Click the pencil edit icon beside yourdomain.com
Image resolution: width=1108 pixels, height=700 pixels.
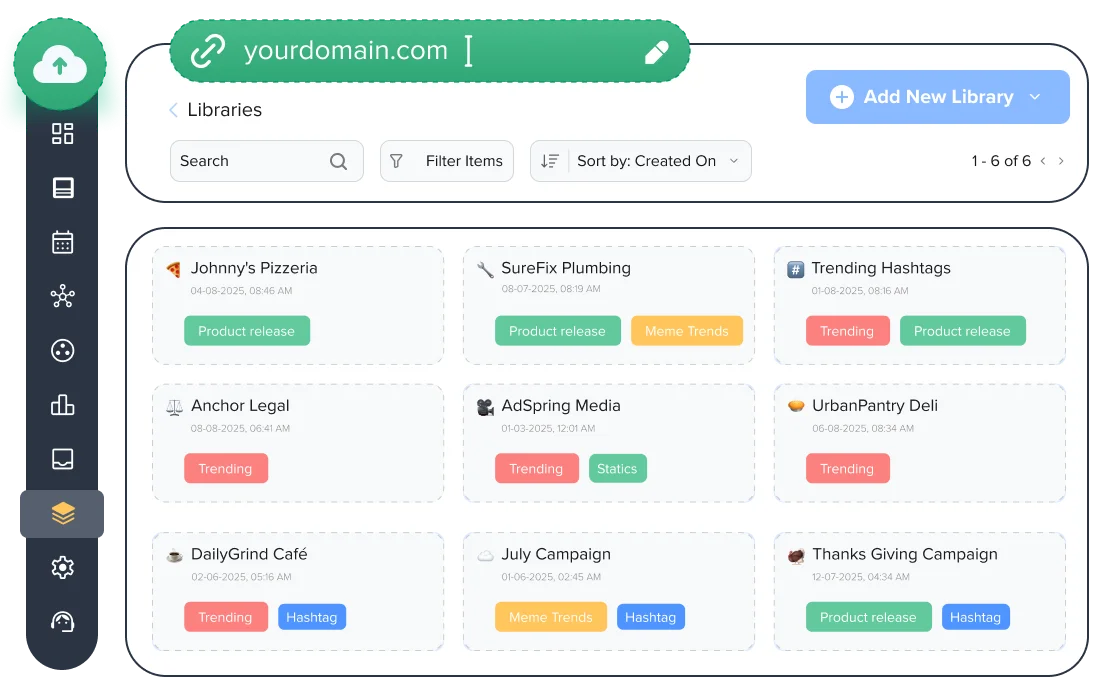point(656,52)
